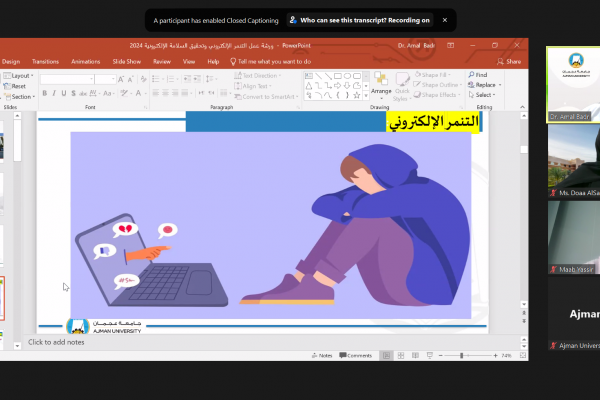600x400 pixels.
Task: Open the Slide Show tab
Action: [x=127, y=62]
